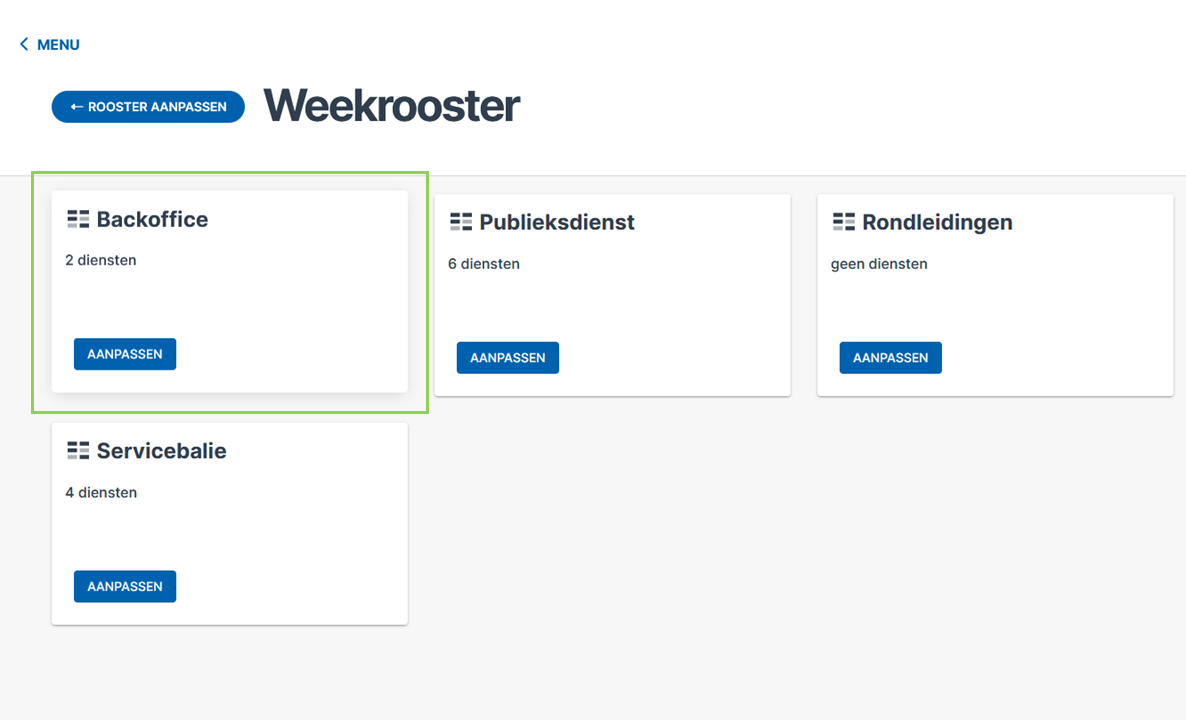Click the grid icon next to Publieksdienst
The width and height of the screenshot is (1186, 720).
461,222
